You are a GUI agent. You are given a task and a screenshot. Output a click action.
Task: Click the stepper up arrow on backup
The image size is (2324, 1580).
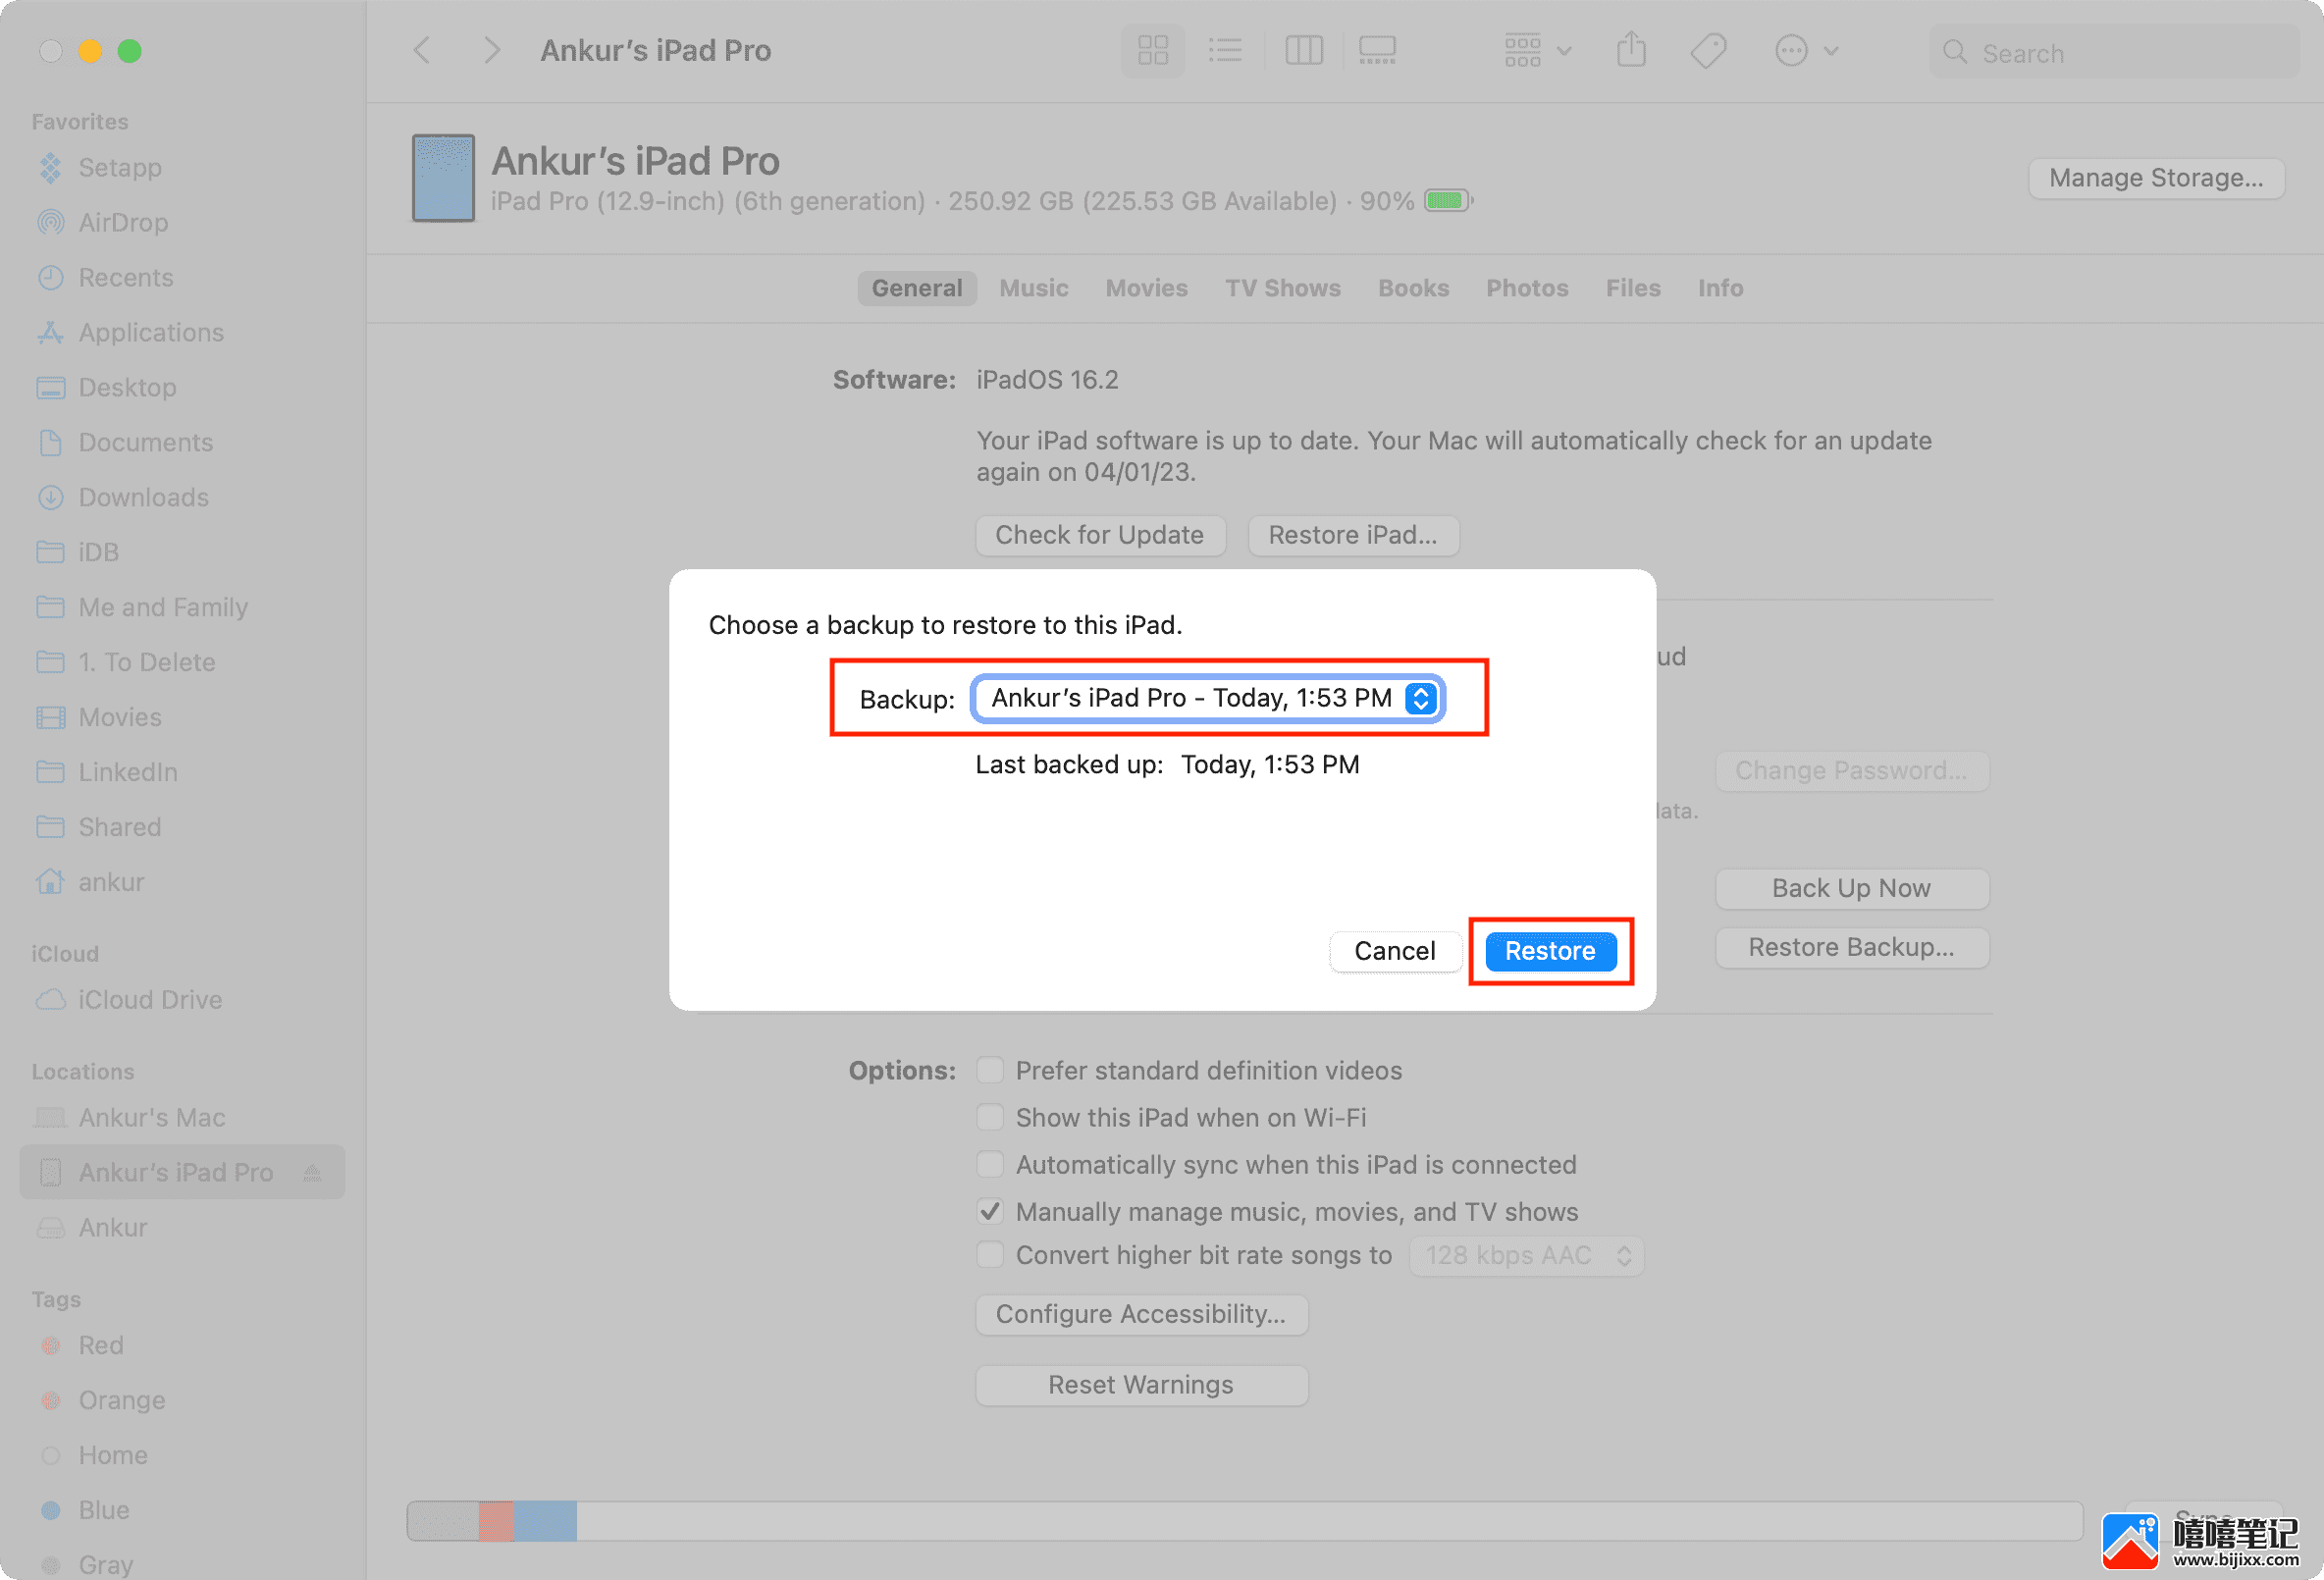point(1423,691)
